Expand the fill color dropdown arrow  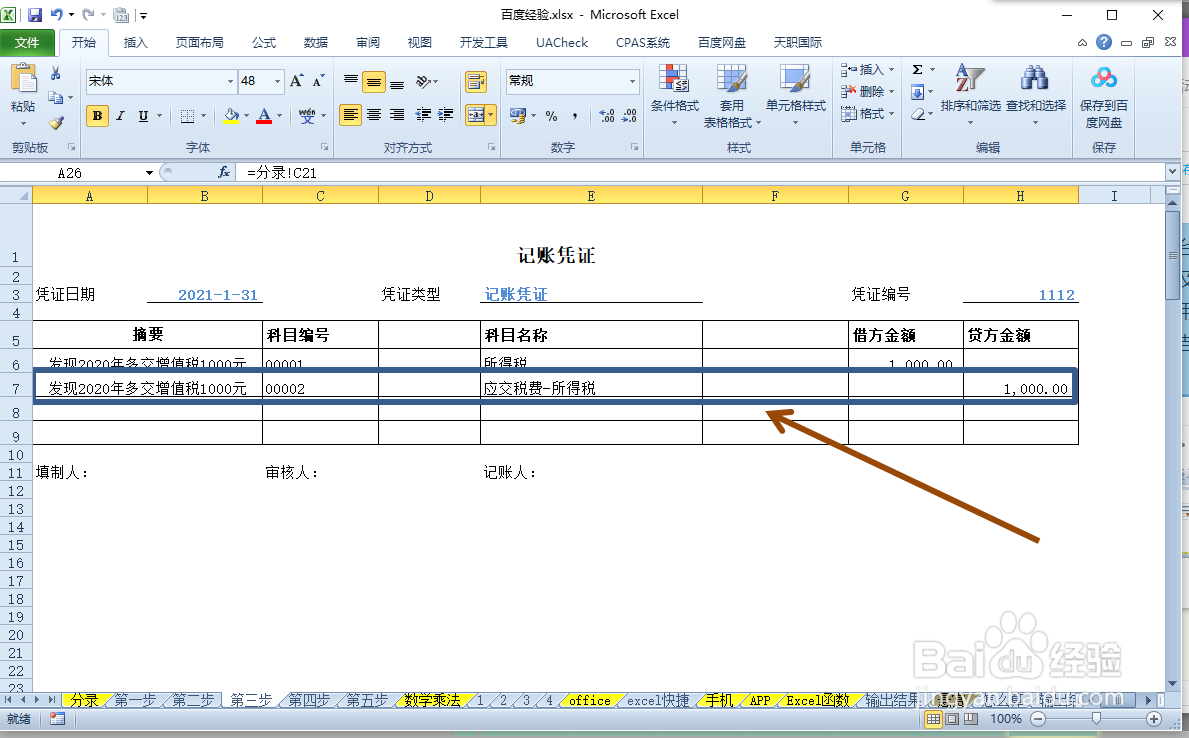pyautogui.click(x=246, y=116)
